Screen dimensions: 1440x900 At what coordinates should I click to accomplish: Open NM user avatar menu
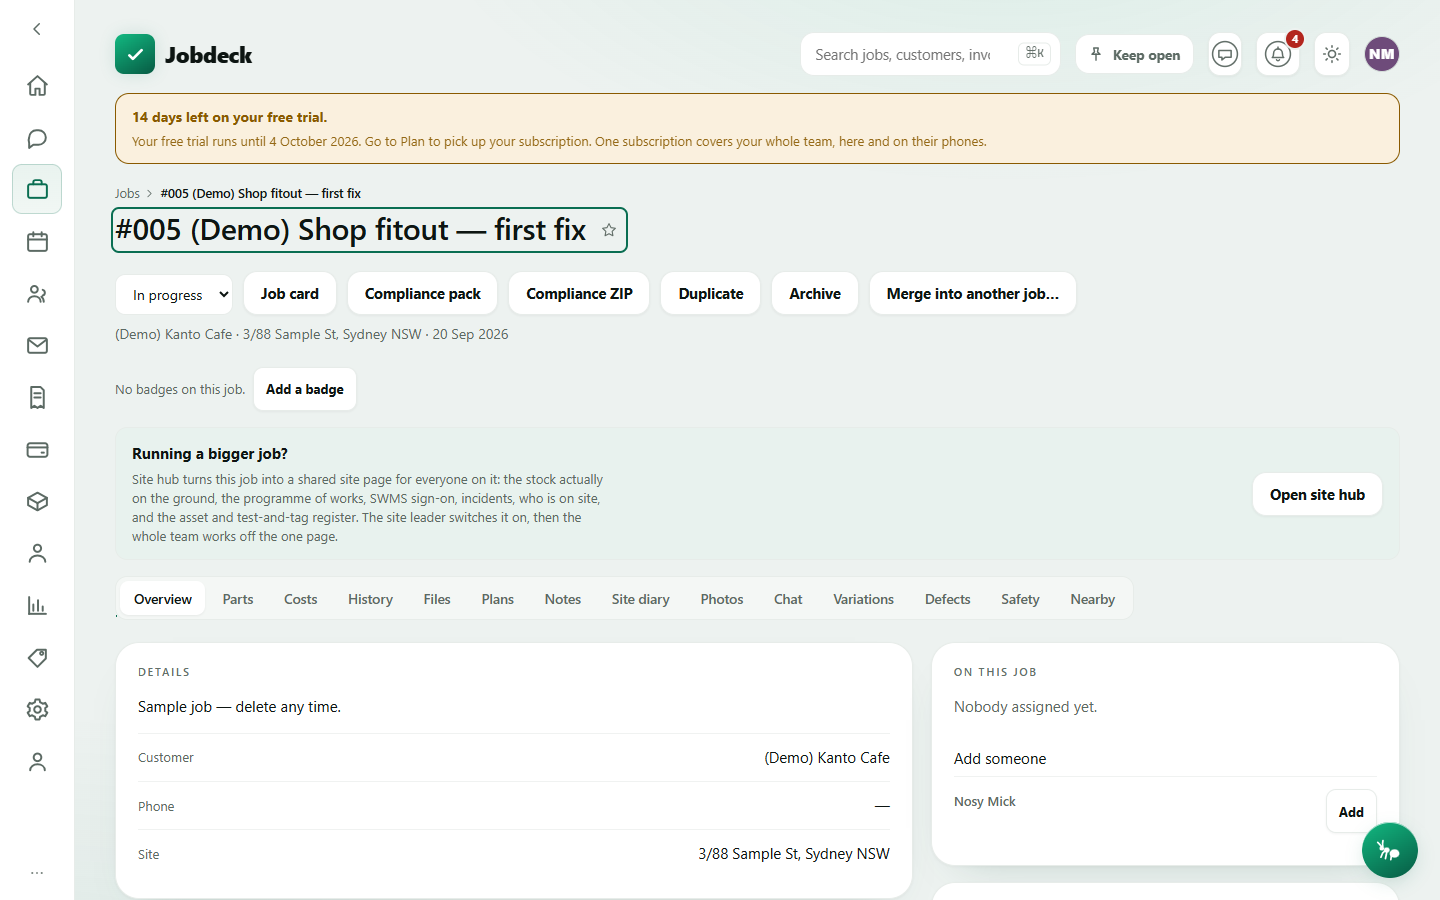(x=1382, y=54)
